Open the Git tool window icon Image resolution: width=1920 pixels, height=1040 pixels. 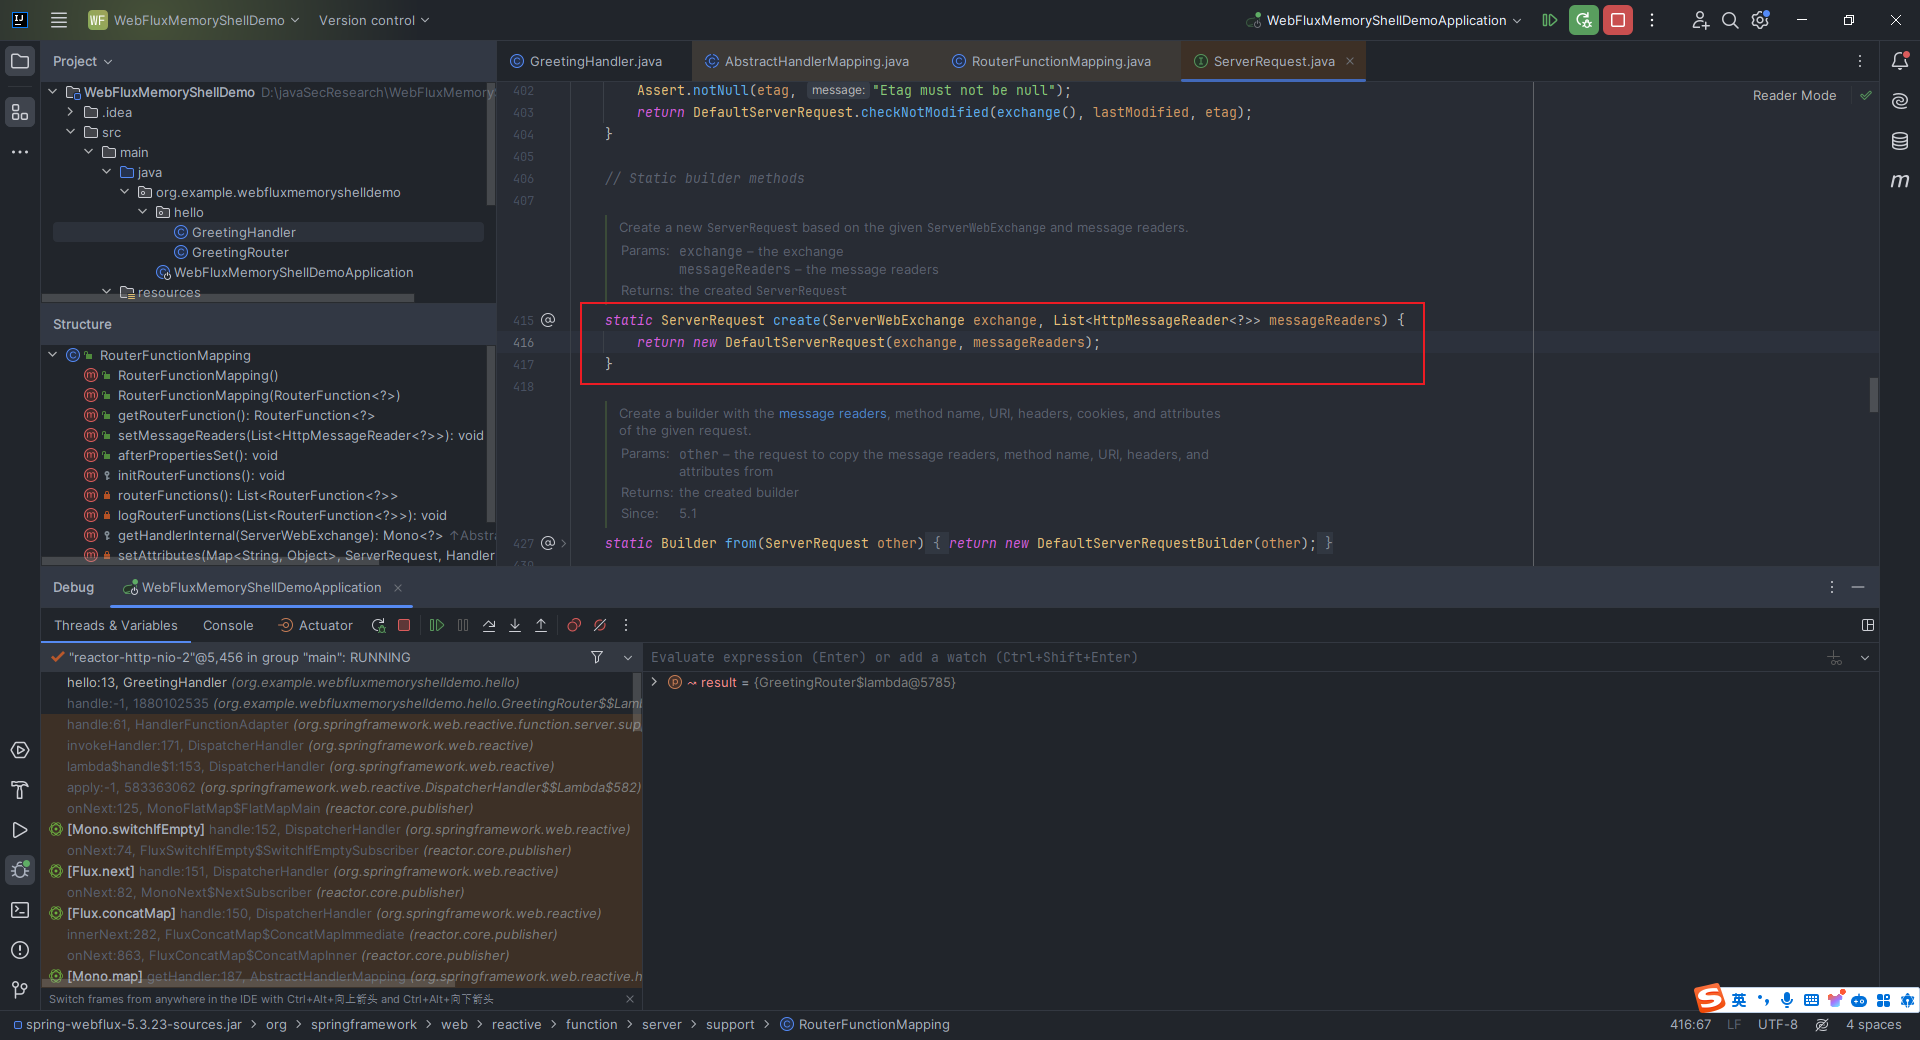coord(20,990)
